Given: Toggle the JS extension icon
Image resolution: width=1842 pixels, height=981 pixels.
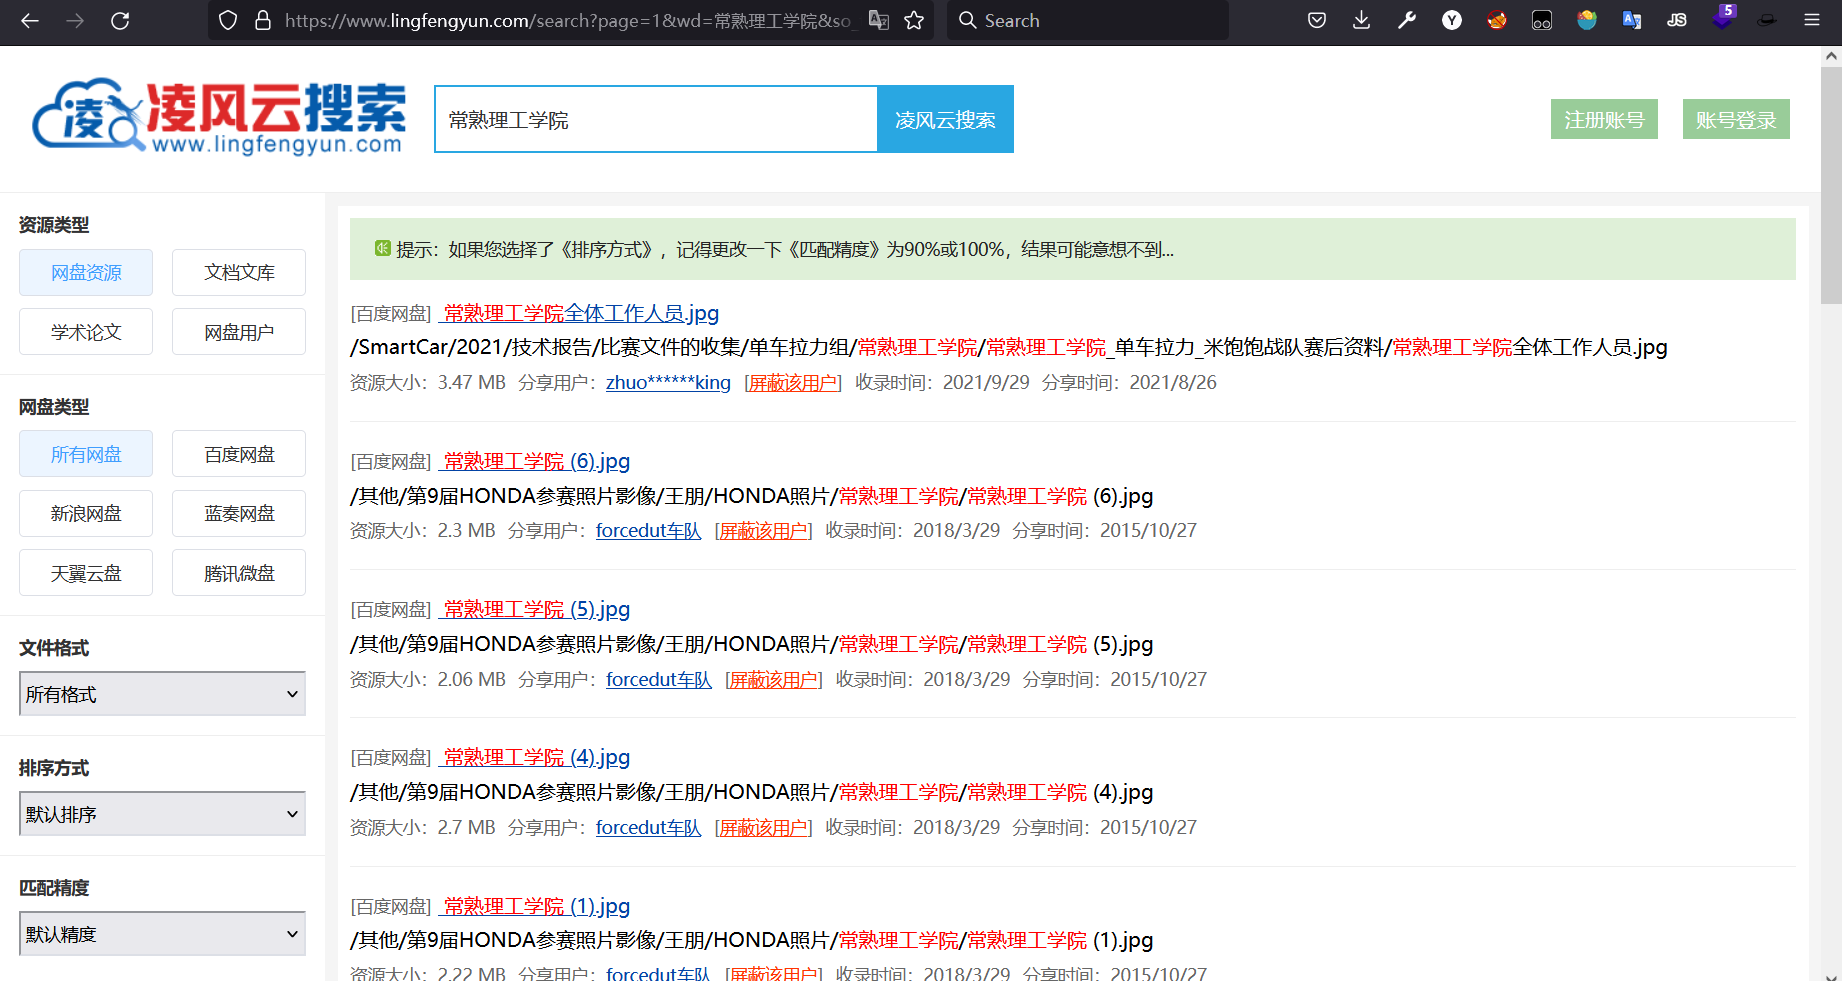Looking at the screenshot, I should 1677,20.
